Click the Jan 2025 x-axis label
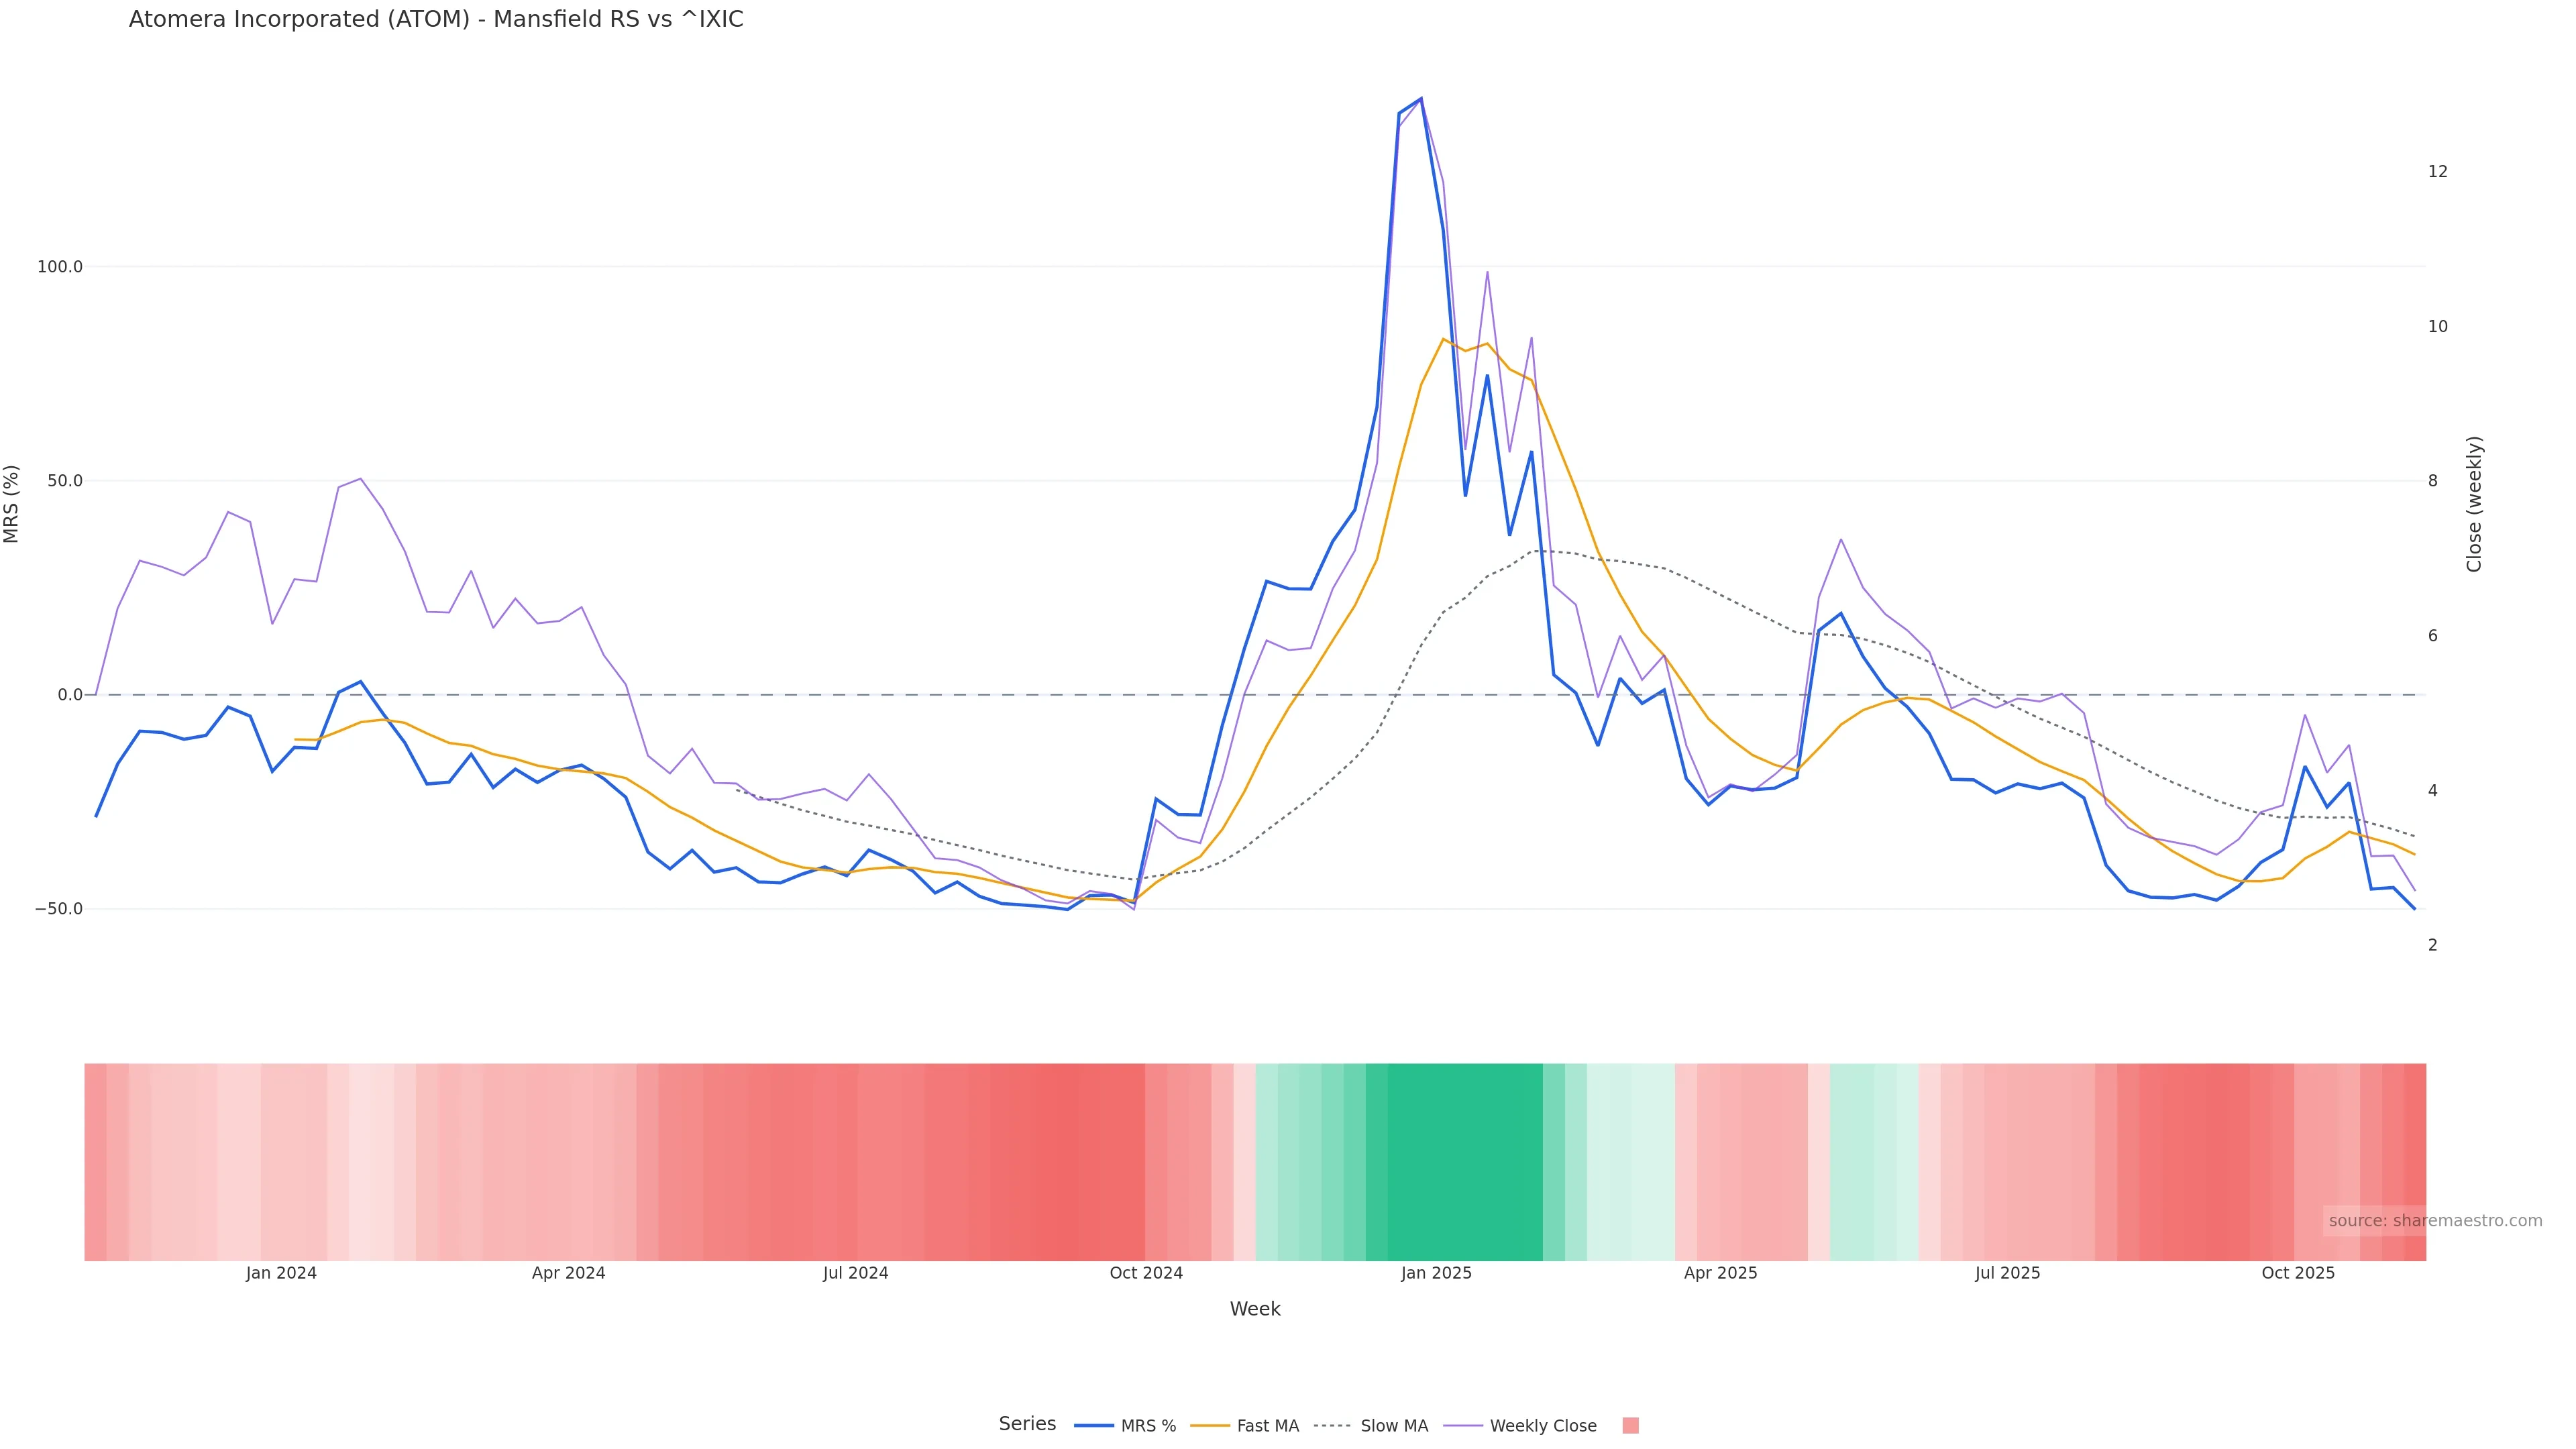2576x1449 pixels. [x=1436, y=1274]
